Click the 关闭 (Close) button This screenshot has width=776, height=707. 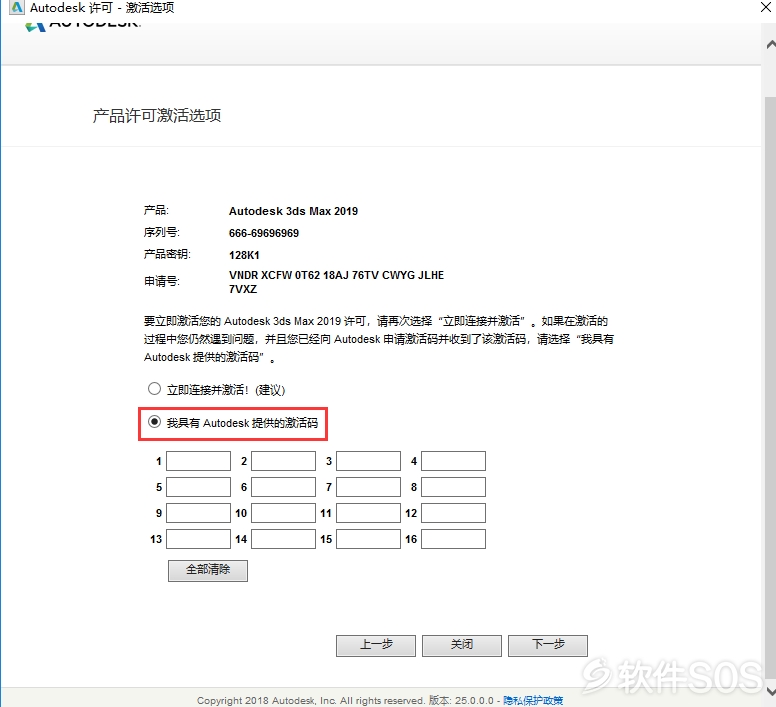point(462,646)
